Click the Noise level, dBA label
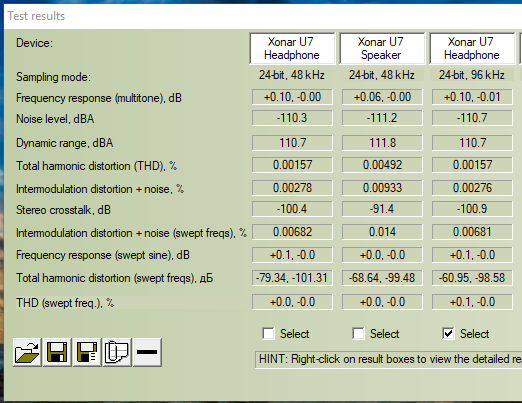The image size is (522, 403). [x=55, y=119]
